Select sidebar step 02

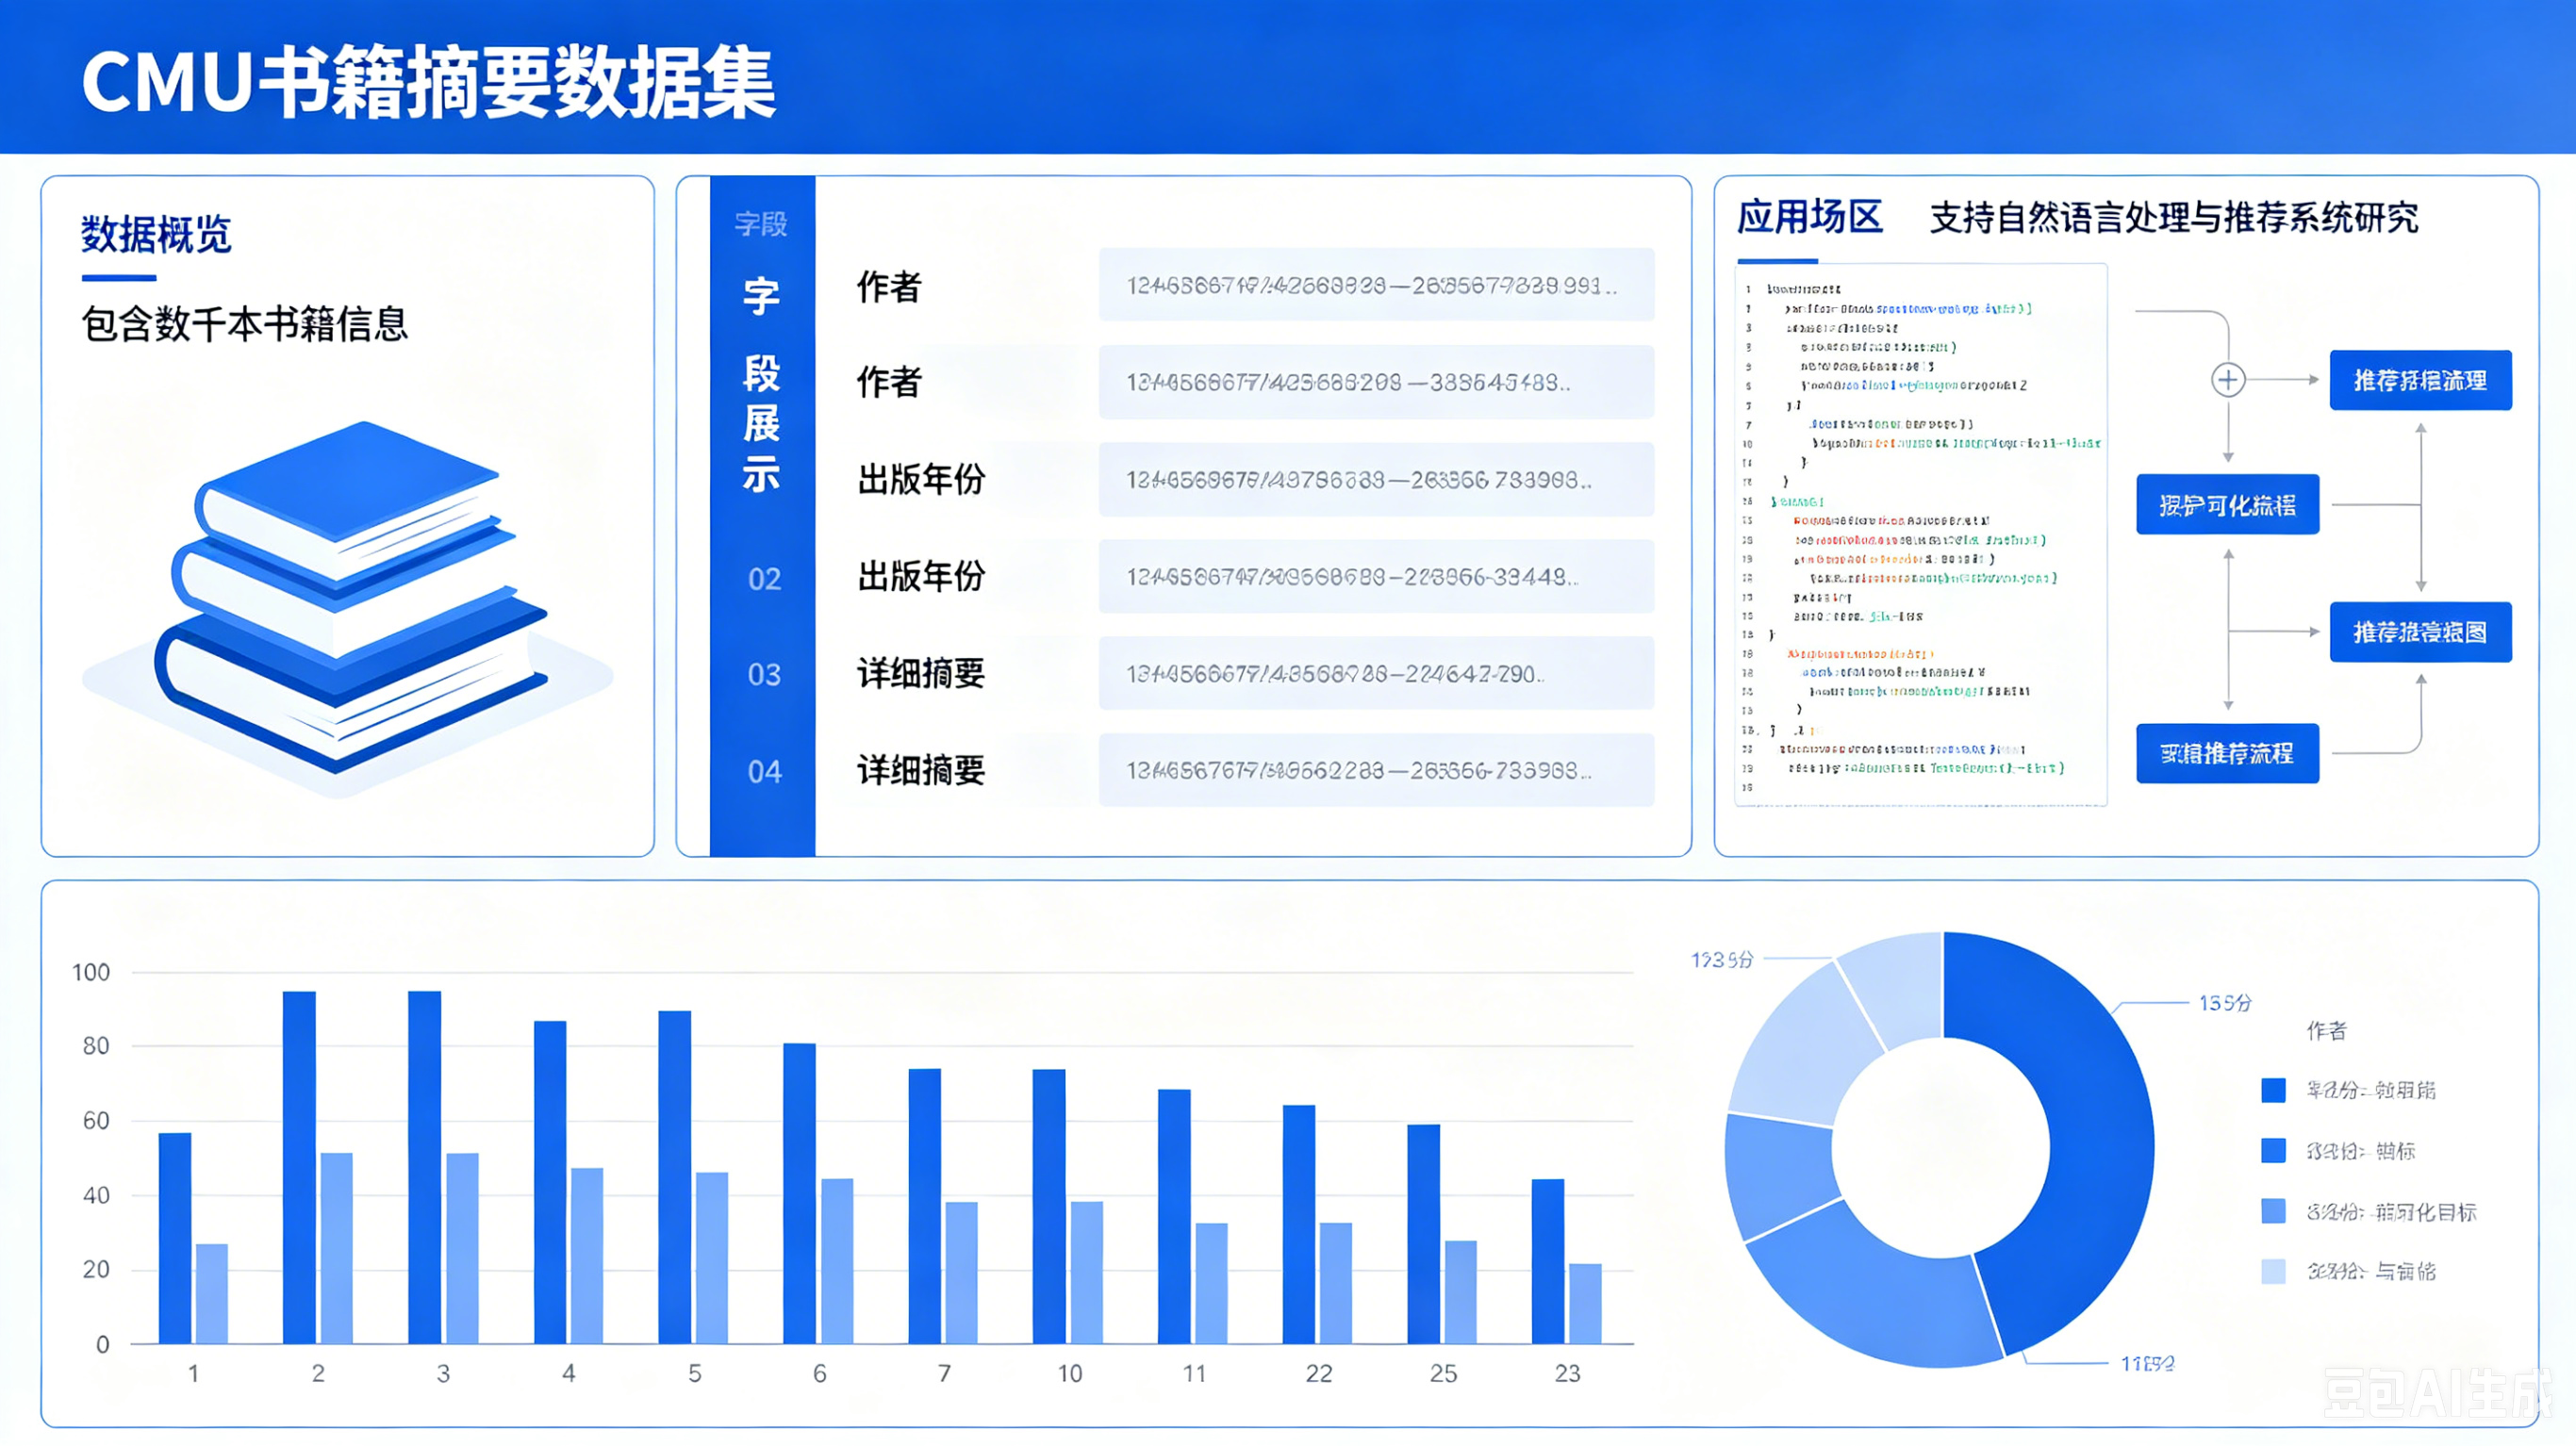764,579
